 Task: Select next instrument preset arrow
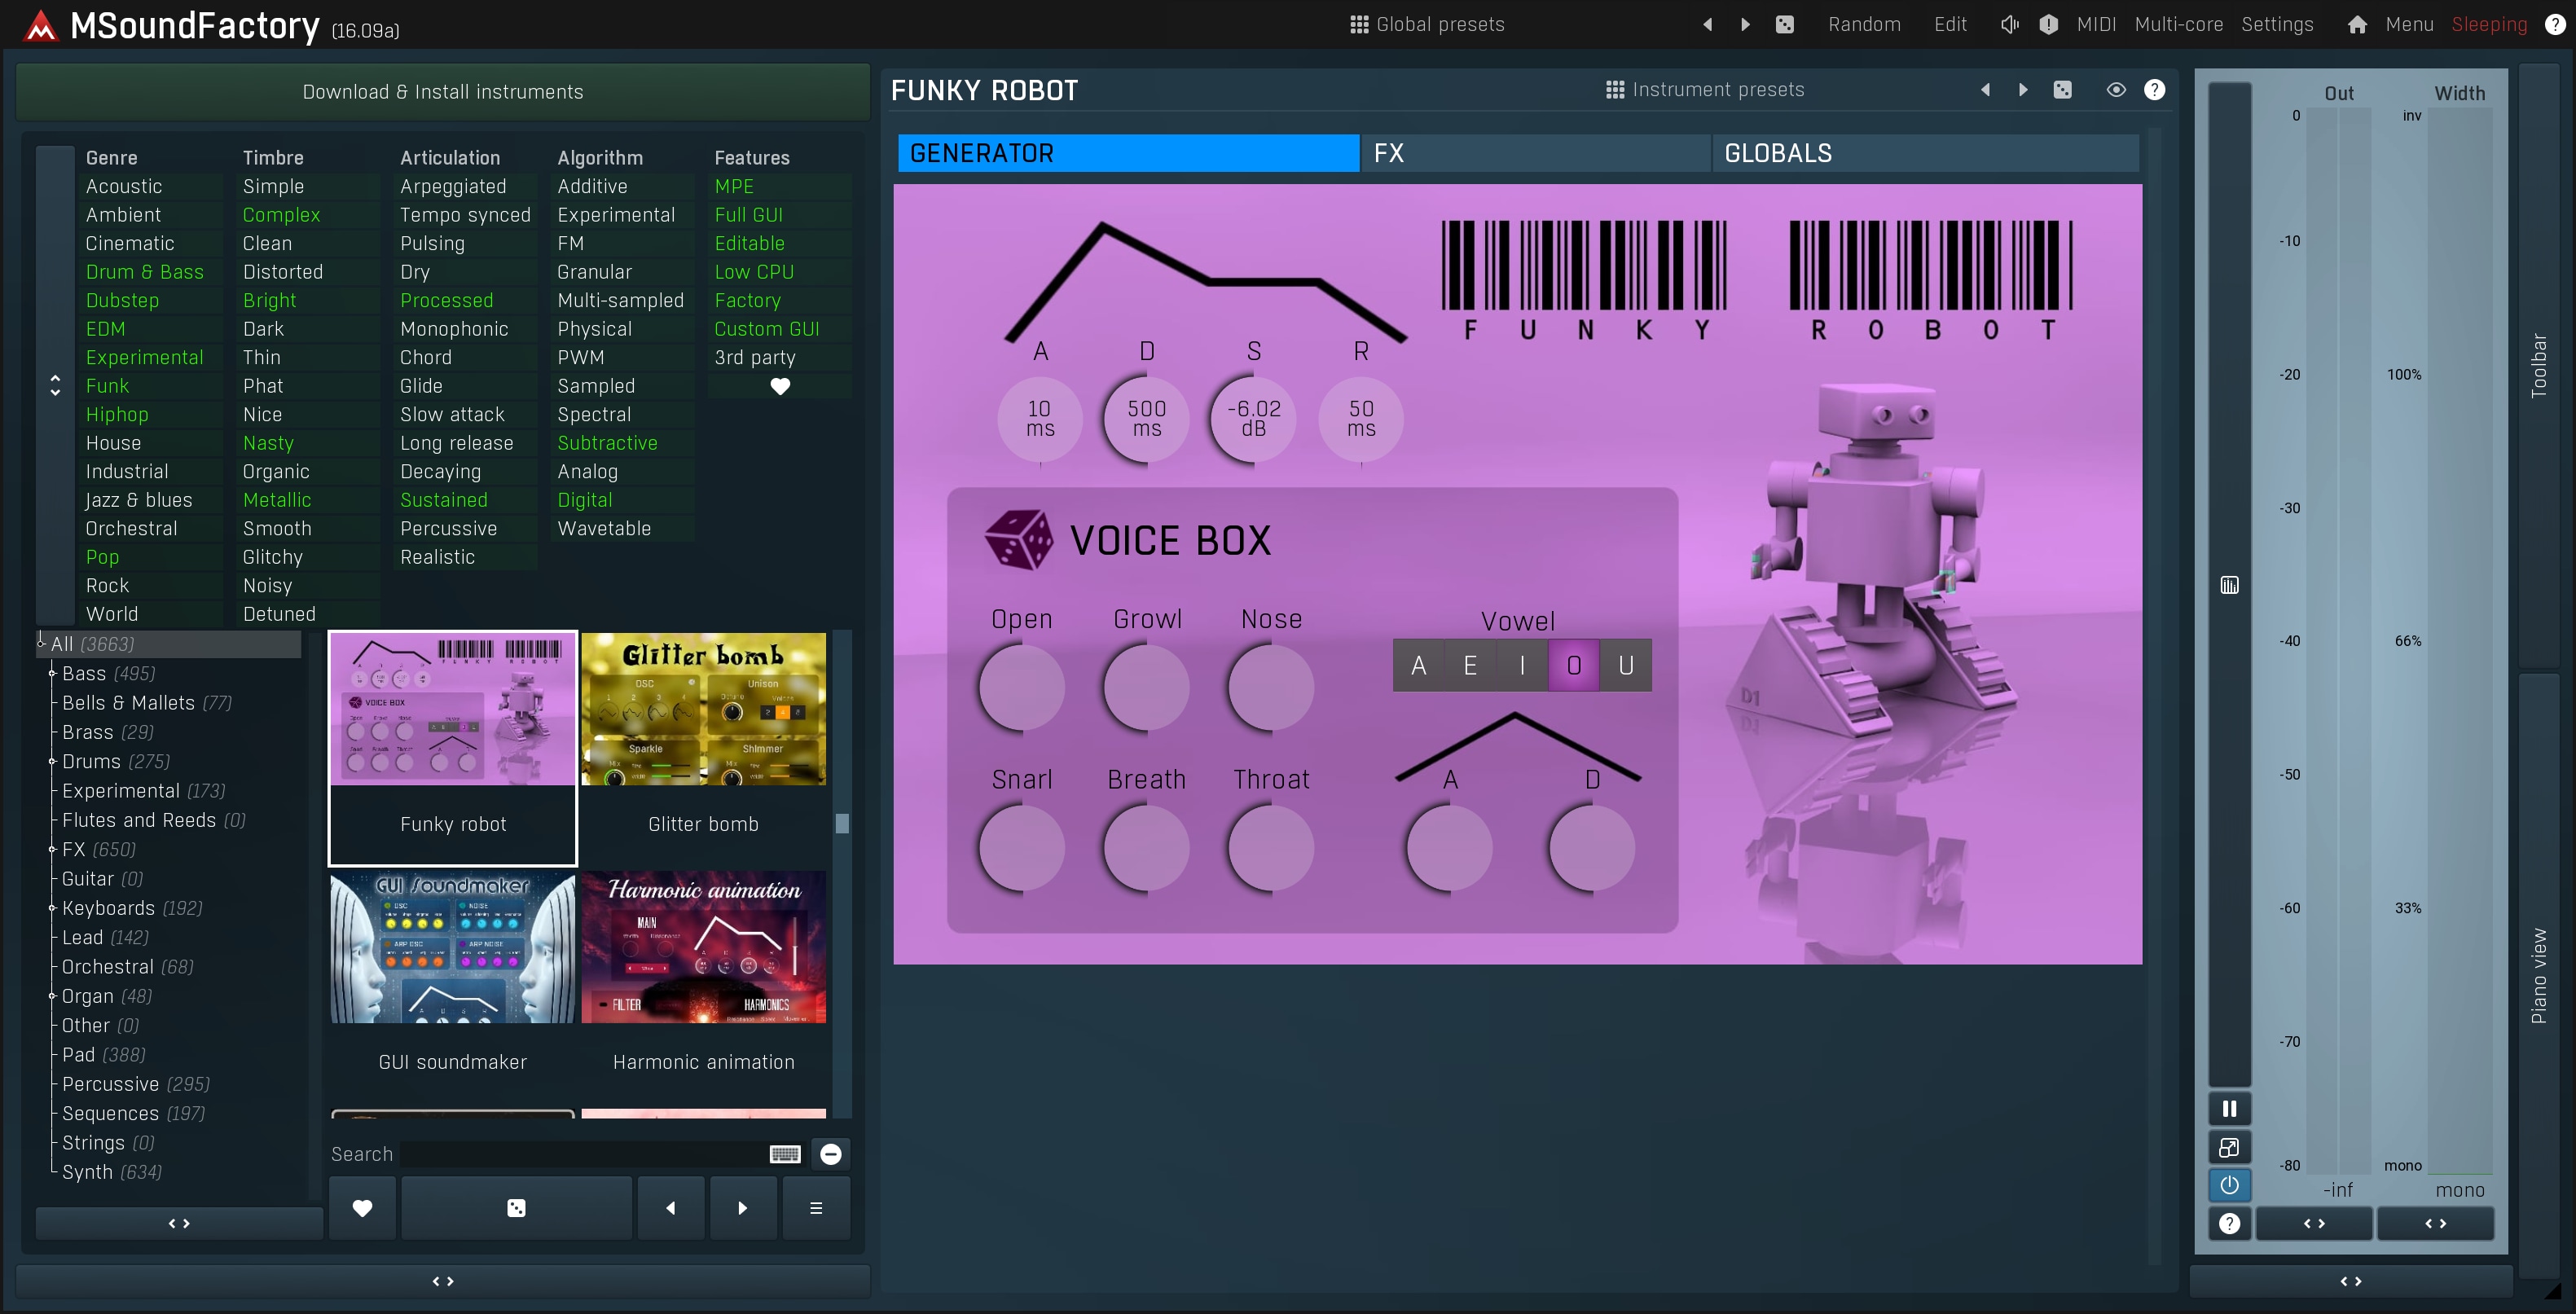(2023, 89)
